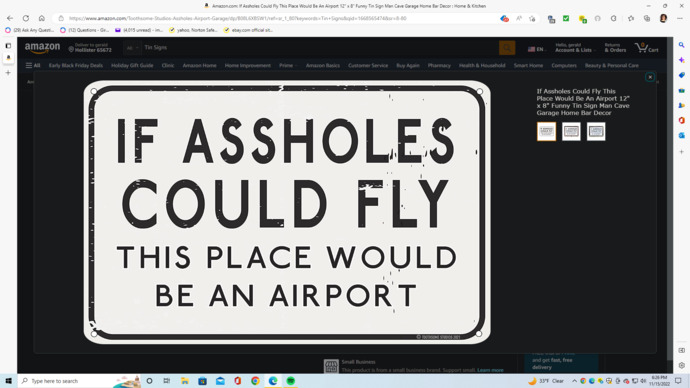690x388 pixels.
Task: Select the first sign thumbnail
Action: click(x=546, y=132)
